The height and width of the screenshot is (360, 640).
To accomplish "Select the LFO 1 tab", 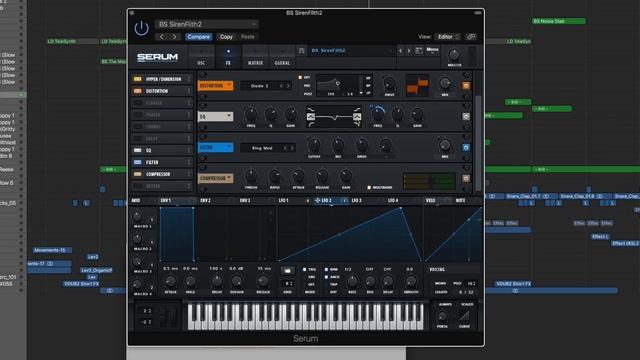I will pyautogui.click(x=284, y=200).
